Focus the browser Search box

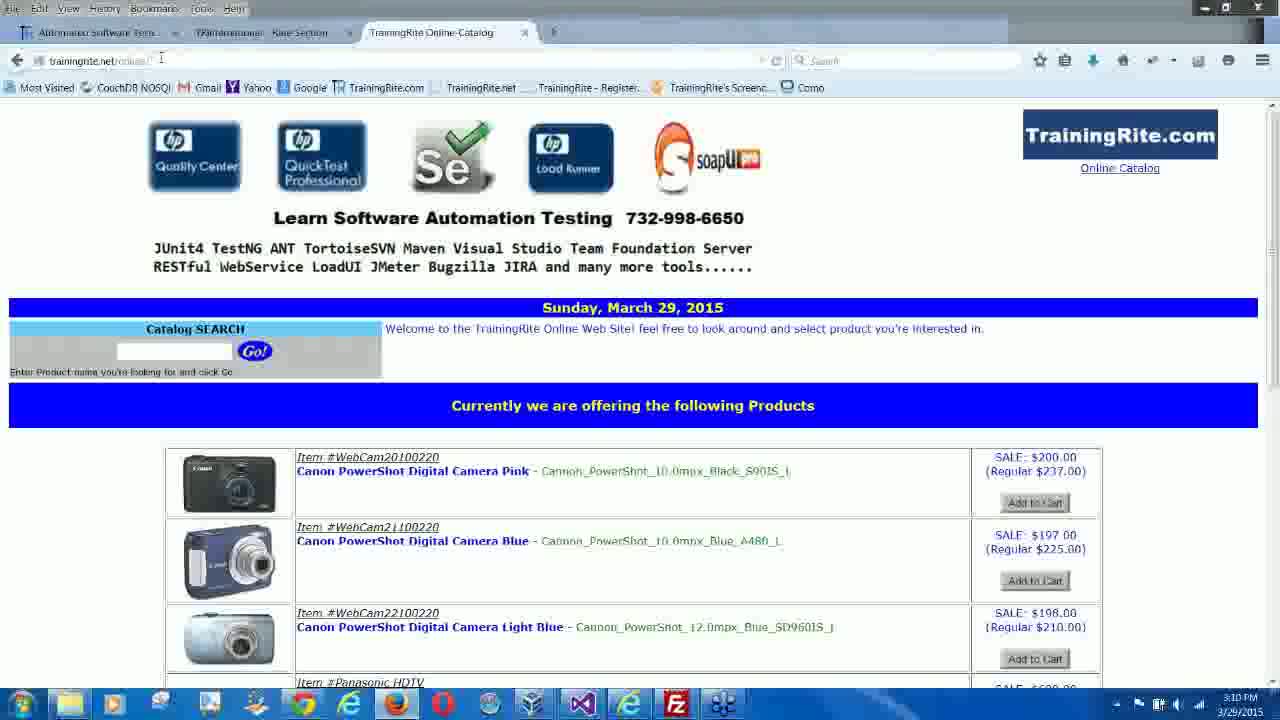coord(905,61)
